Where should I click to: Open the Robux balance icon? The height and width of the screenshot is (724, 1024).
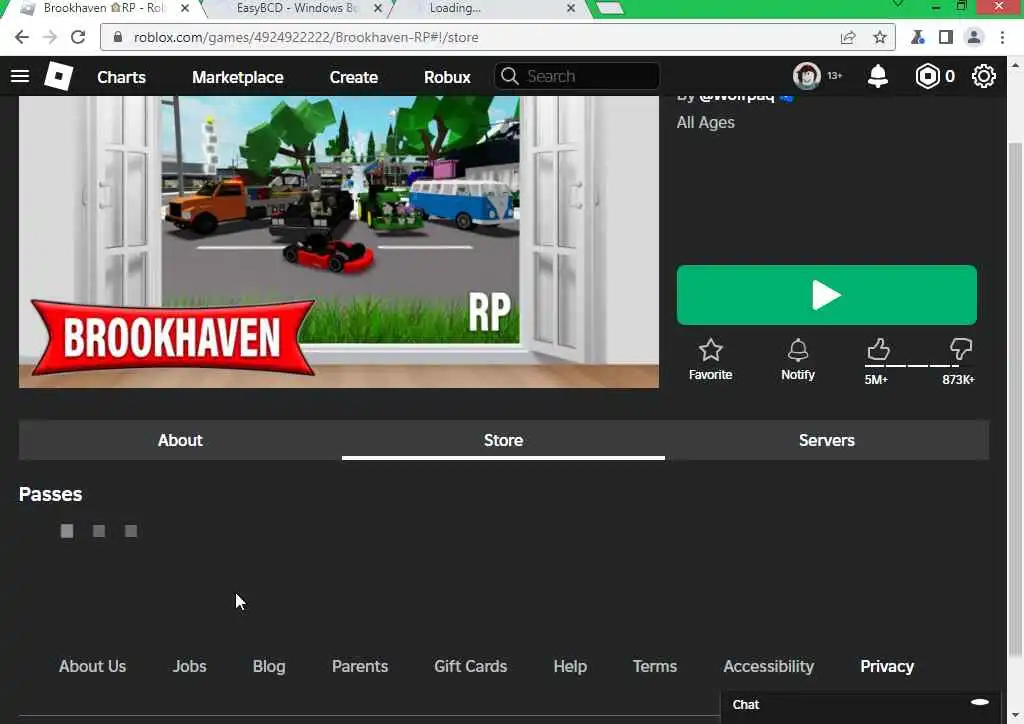(x=927, y=76)
